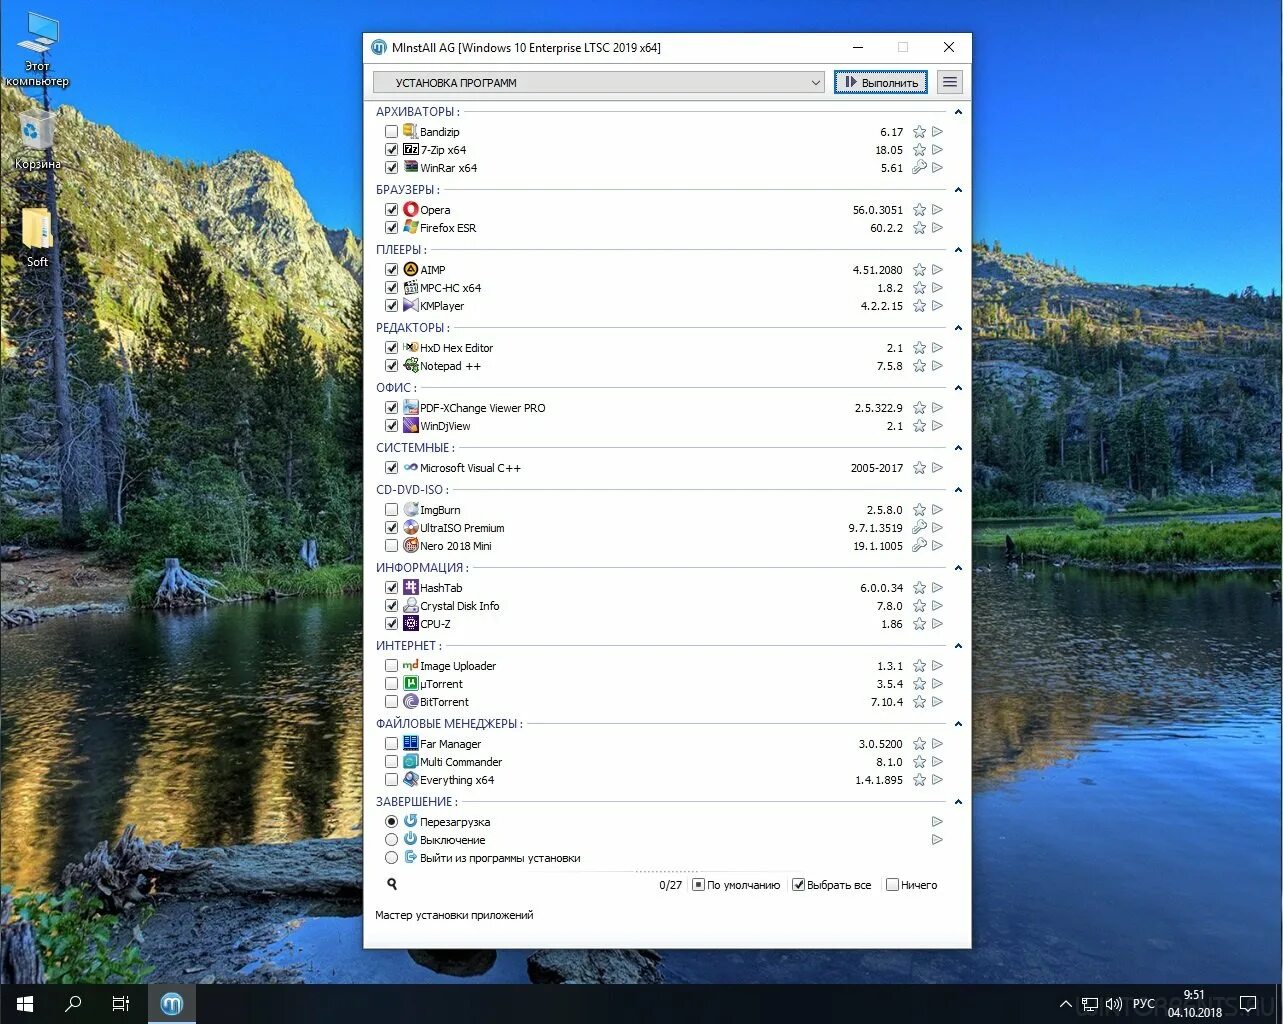The width and height of the screenshot is (1283, 1024).
Task: Open Task View in the taskbar
Action: click(121, 1004)
